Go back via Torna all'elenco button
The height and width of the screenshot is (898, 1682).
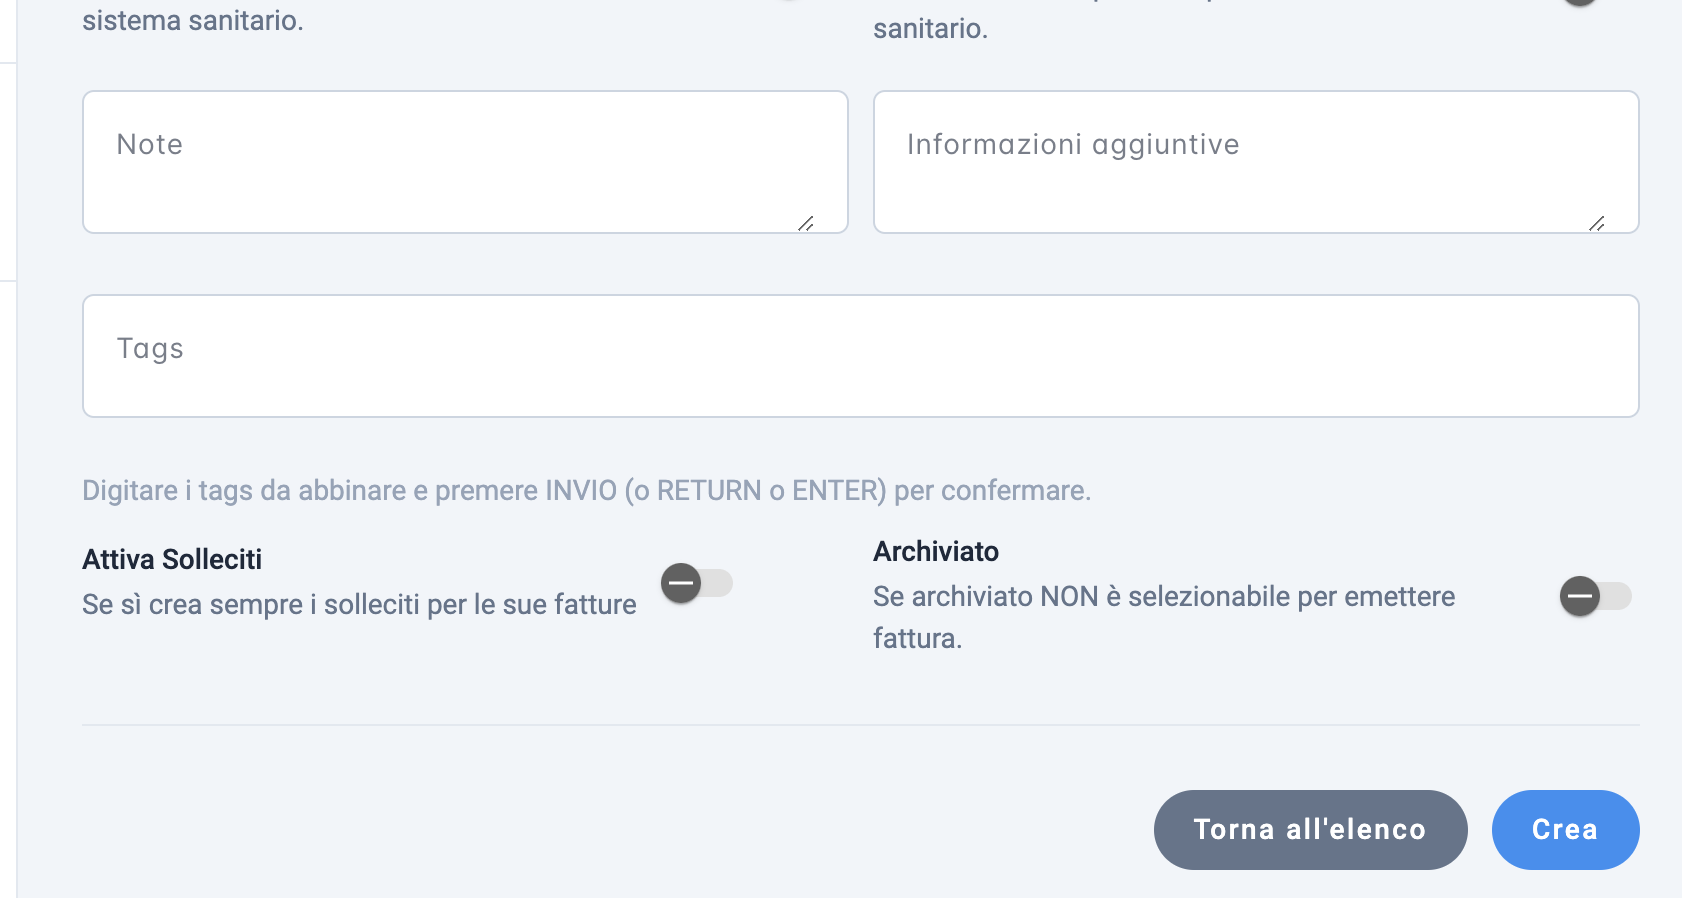(x=1310, y=830)
